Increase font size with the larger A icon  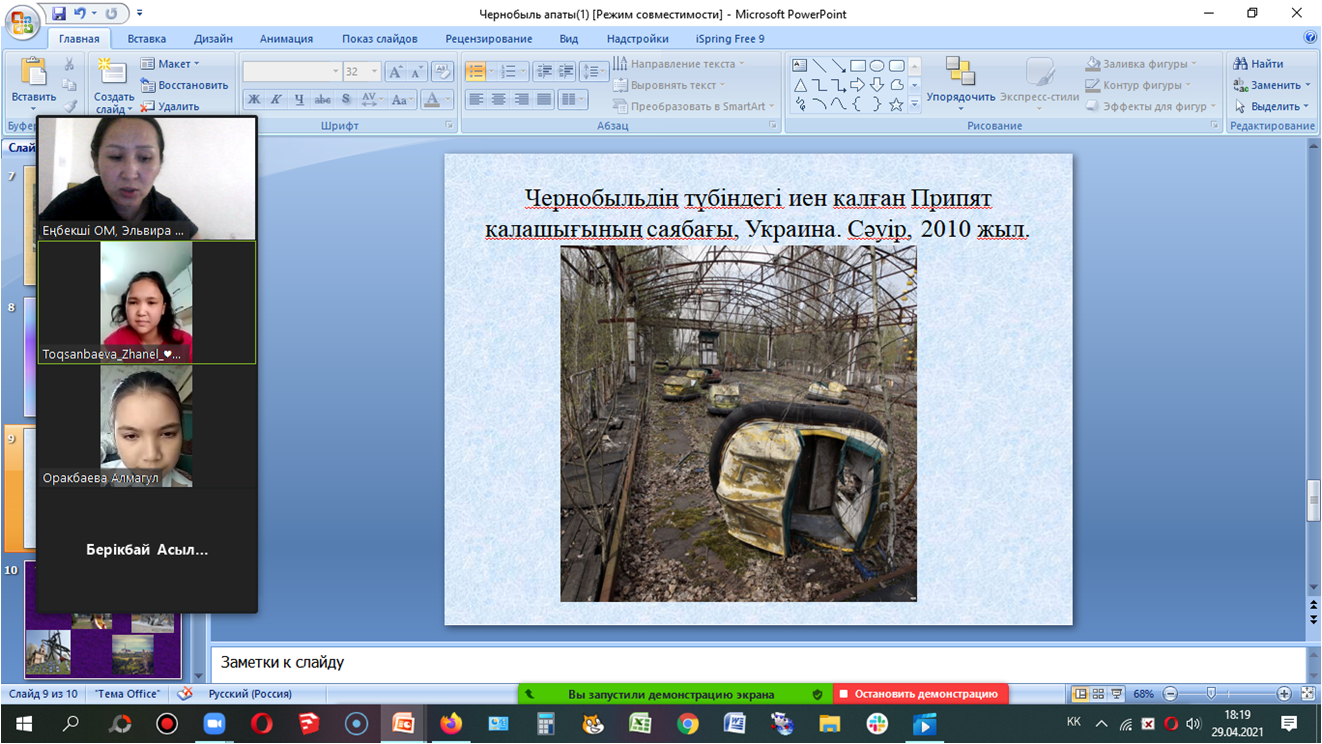[395, 72]
